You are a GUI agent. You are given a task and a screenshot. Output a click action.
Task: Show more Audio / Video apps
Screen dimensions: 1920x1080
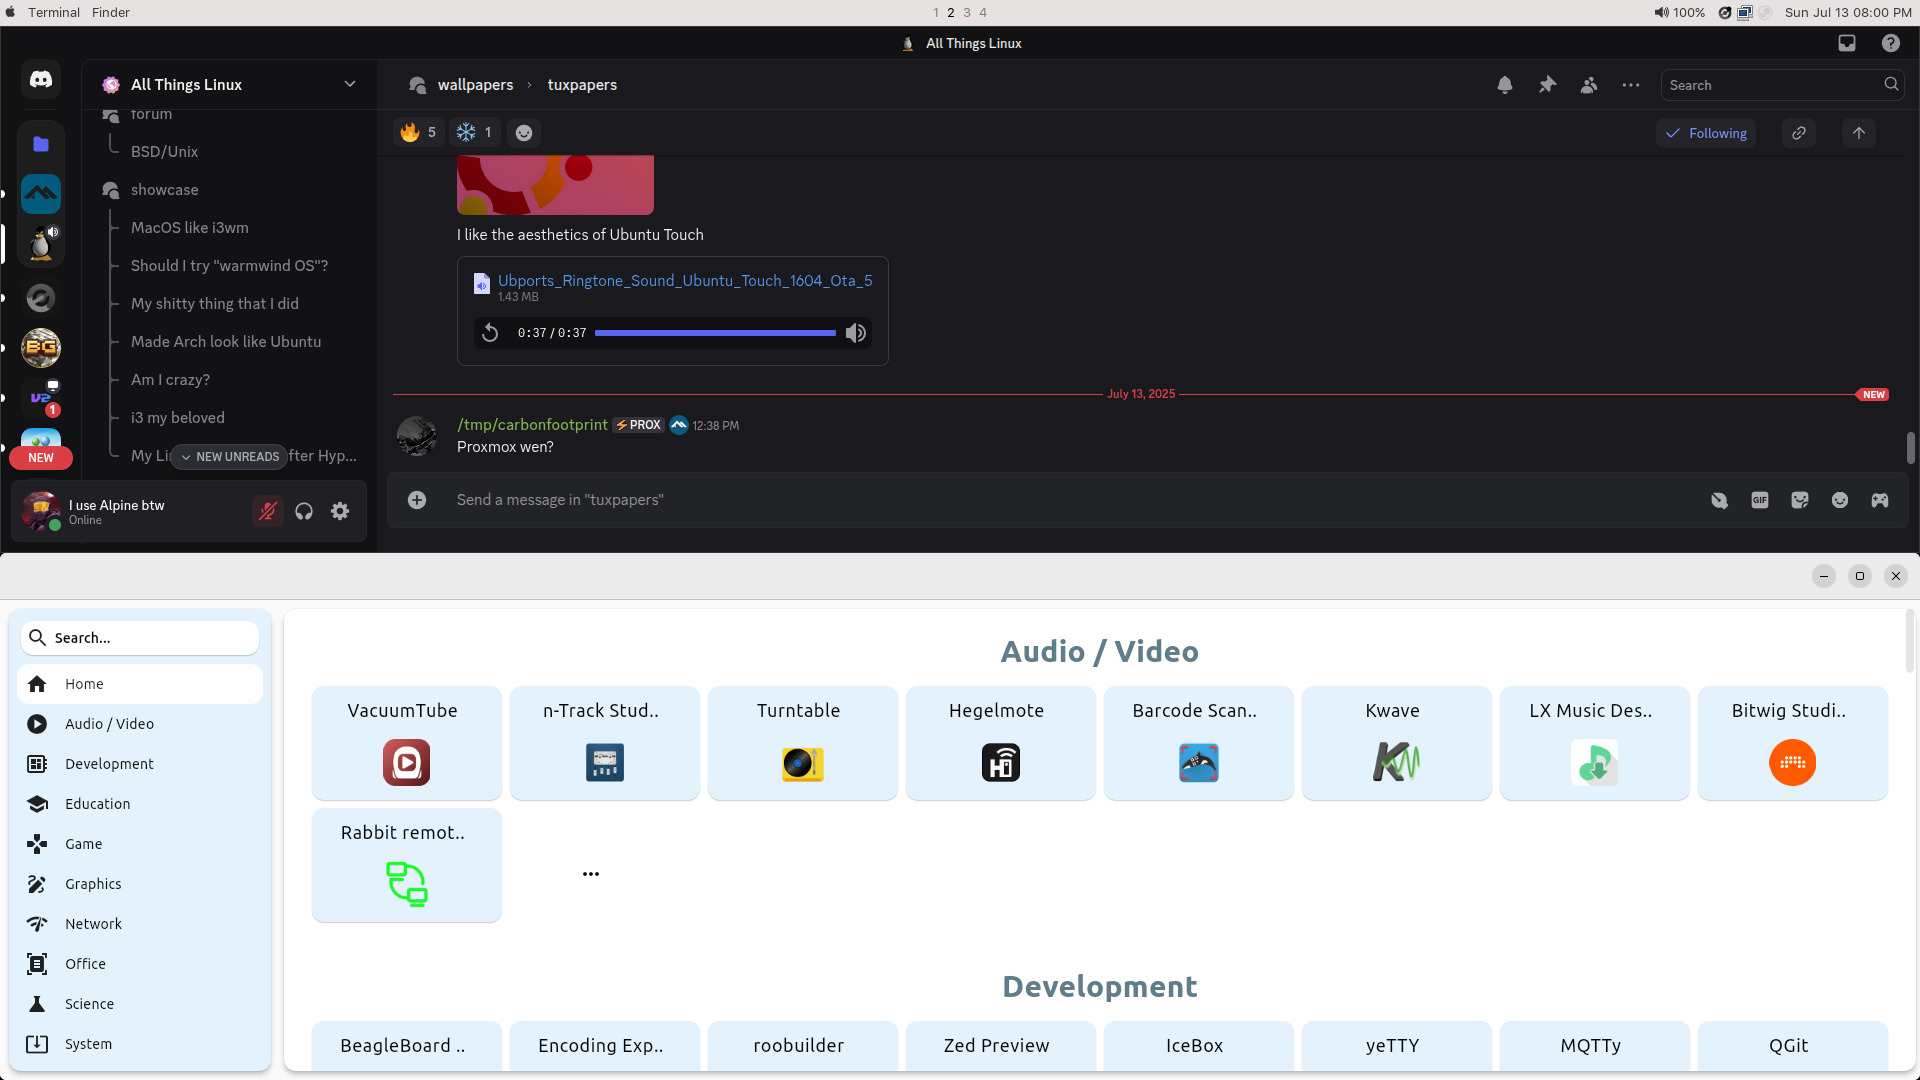[x=591, y=874]
